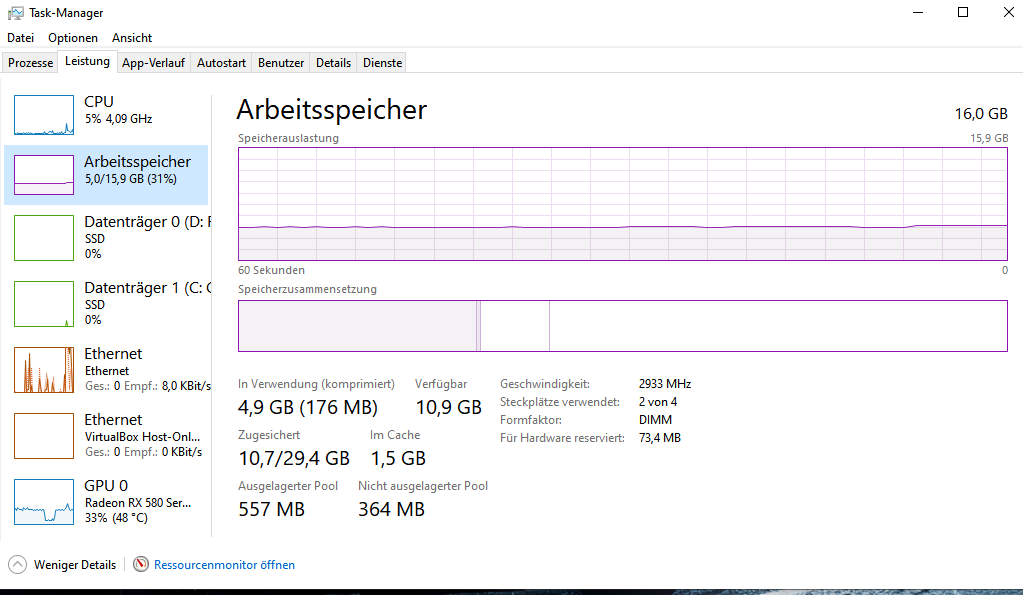The image size is (1023, 595).
Task: Open the Datei menu
Action: tap(20, 38)
